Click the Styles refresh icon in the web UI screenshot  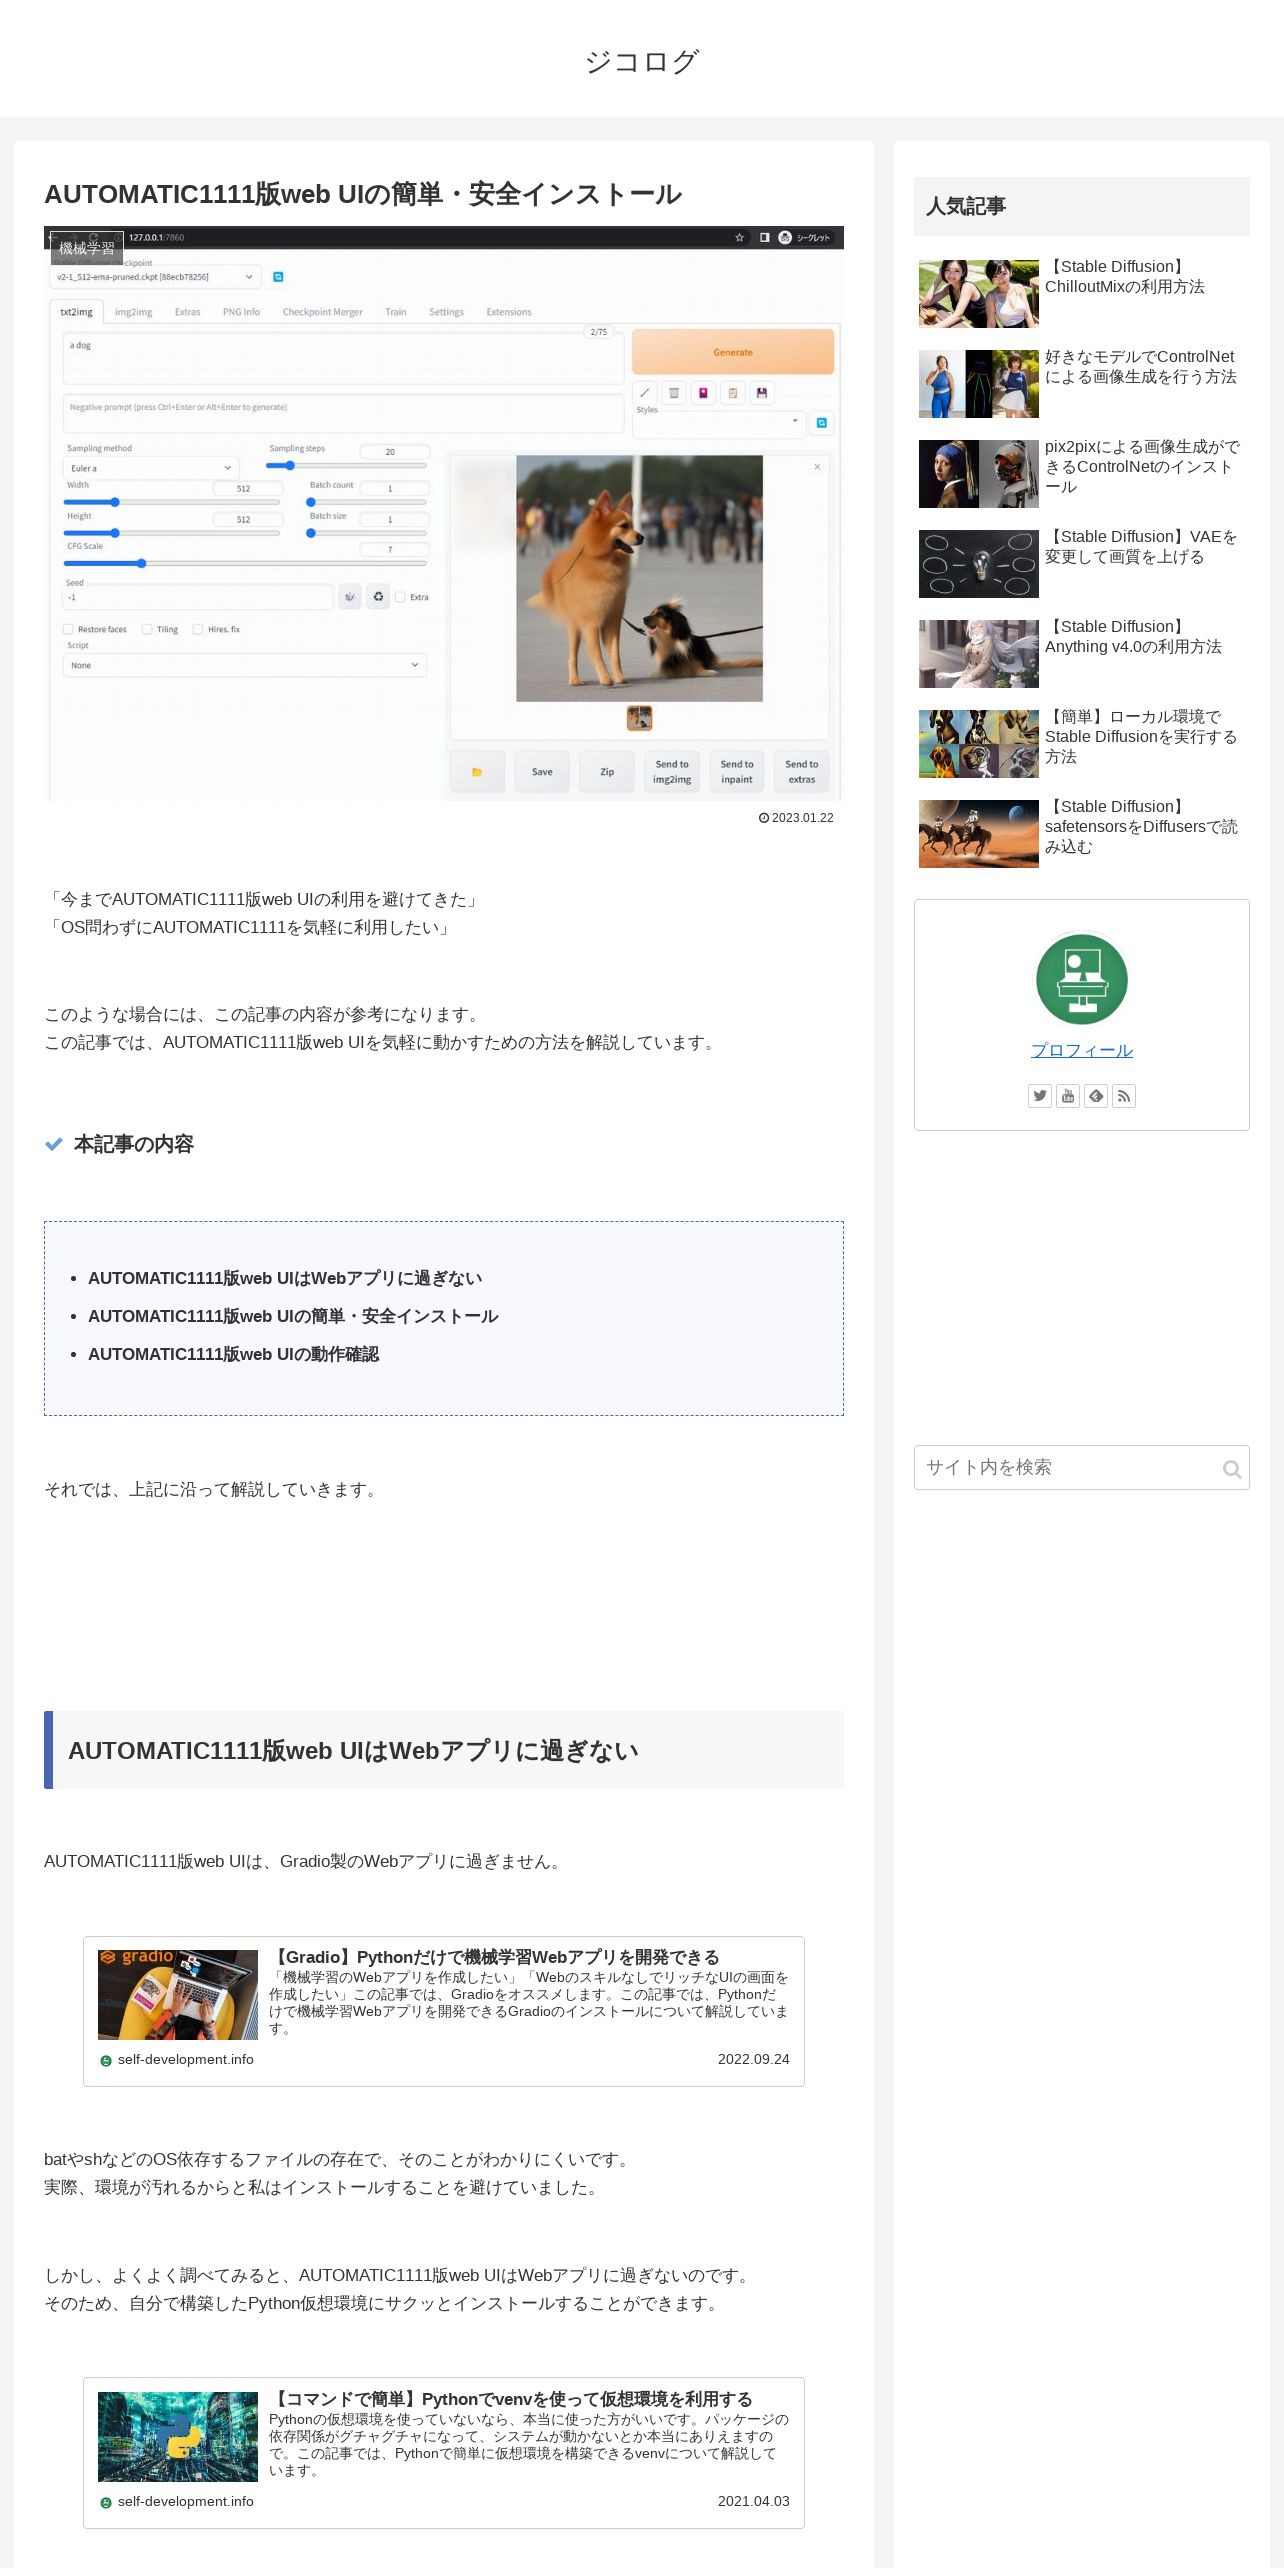822,423
